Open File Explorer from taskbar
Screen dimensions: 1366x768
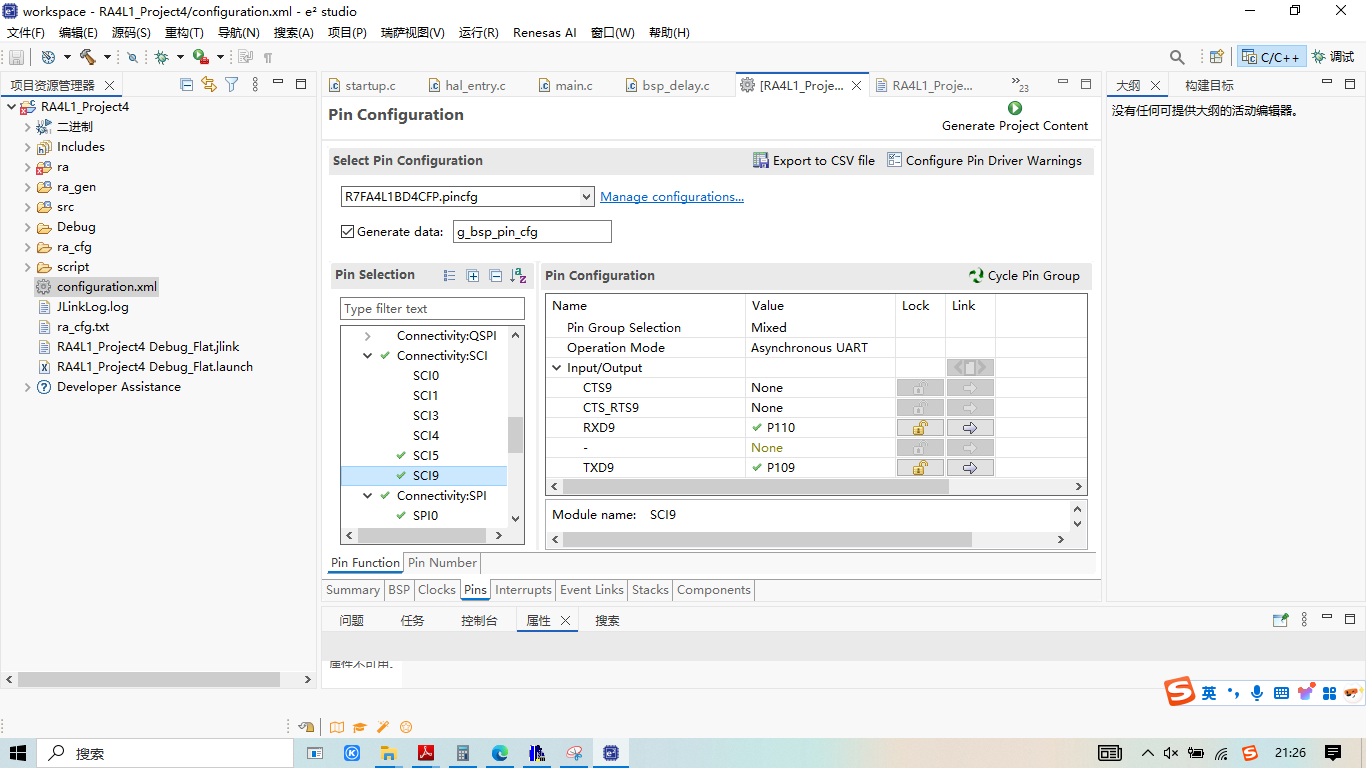pos(389,753)
